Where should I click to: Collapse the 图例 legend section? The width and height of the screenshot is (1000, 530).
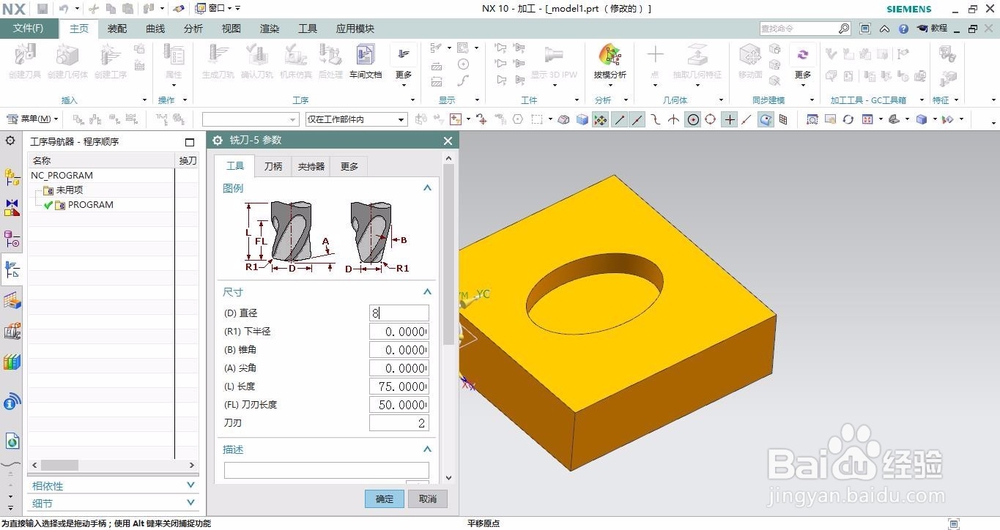coord(427,188)
